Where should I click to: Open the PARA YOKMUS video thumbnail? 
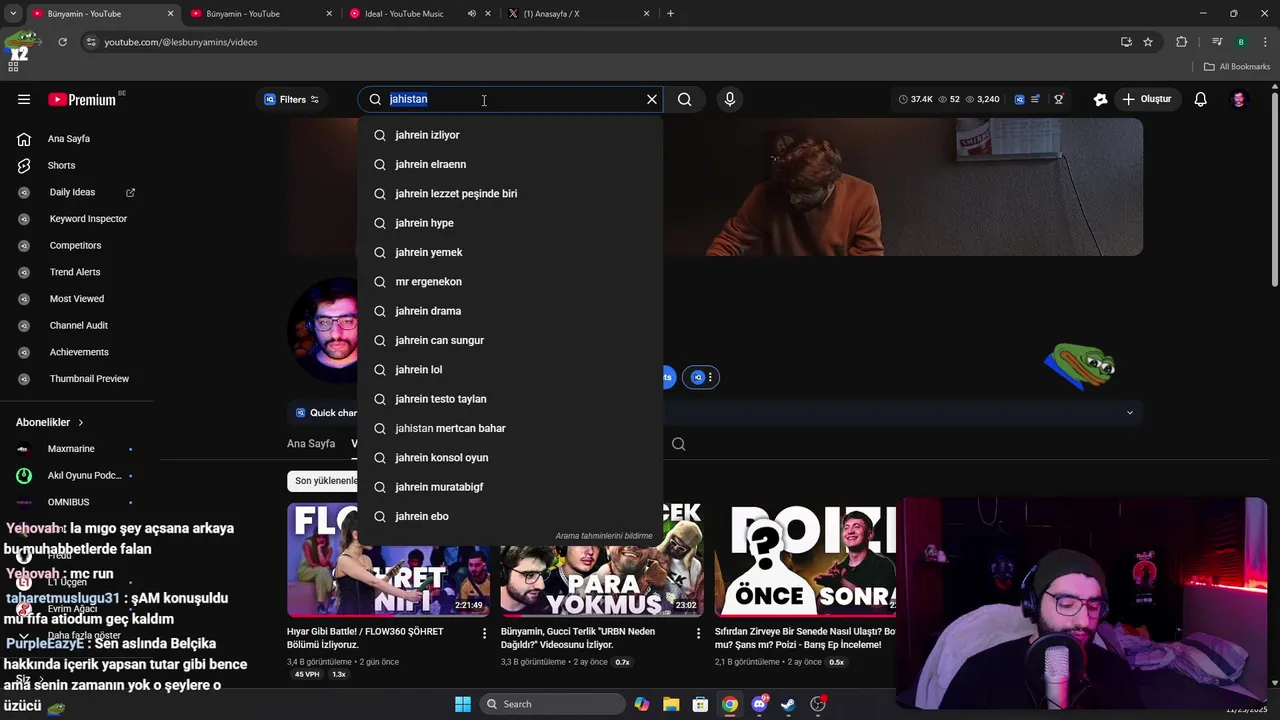pyautogui.click(x=602, y=560)
